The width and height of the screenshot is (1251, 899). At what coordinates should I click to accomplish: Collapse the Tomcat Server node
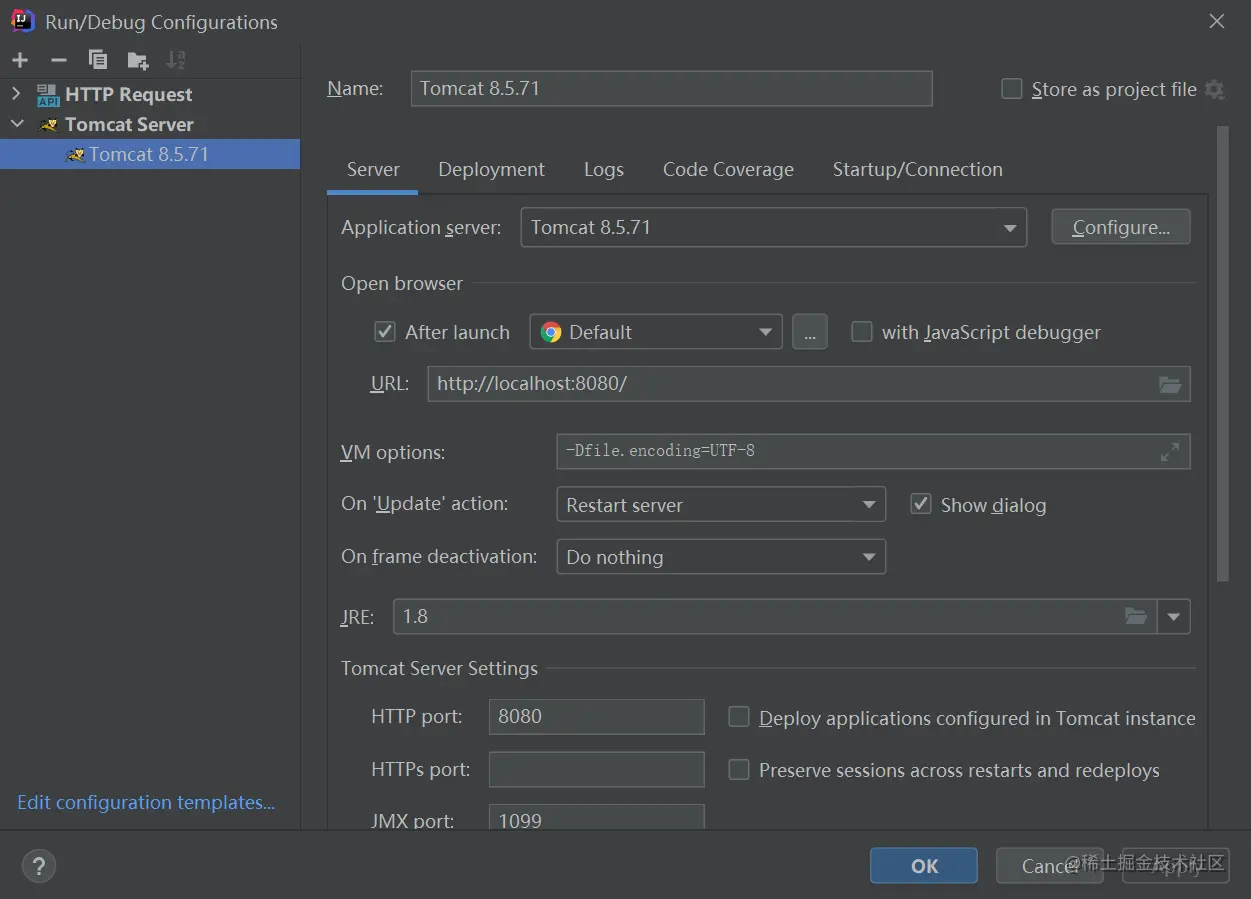point(17,124)
